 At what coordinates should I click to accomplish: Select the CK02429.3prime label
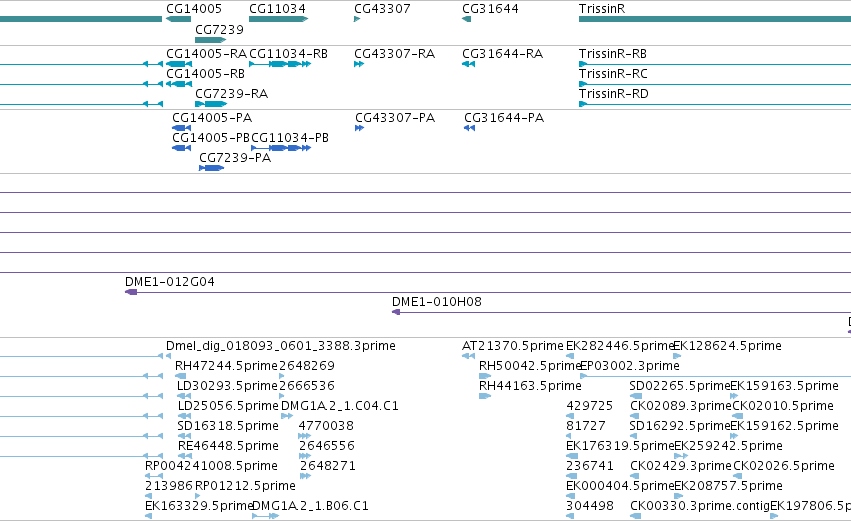click(681, 466)
